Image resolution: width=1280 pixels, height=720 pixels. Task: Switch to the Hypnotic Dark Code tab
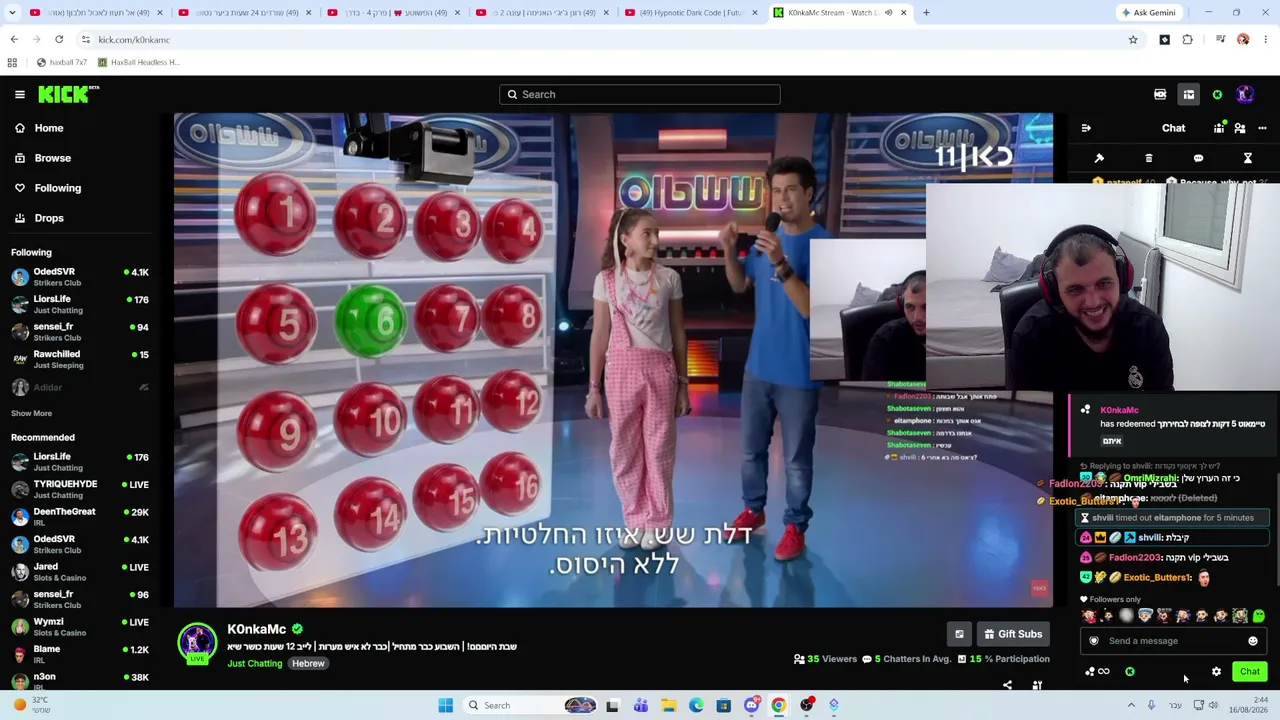pos(691,13)
